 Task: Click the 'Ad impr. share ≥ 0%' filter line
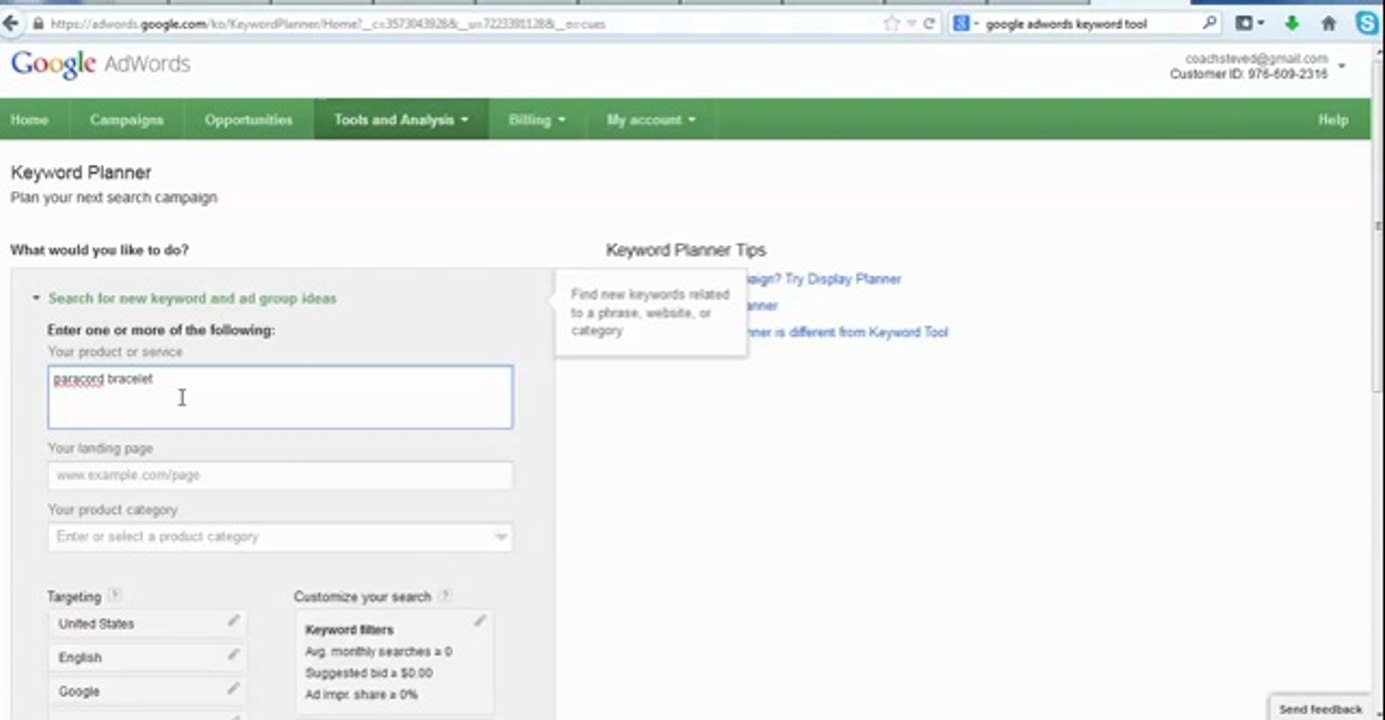click(361, 695)
